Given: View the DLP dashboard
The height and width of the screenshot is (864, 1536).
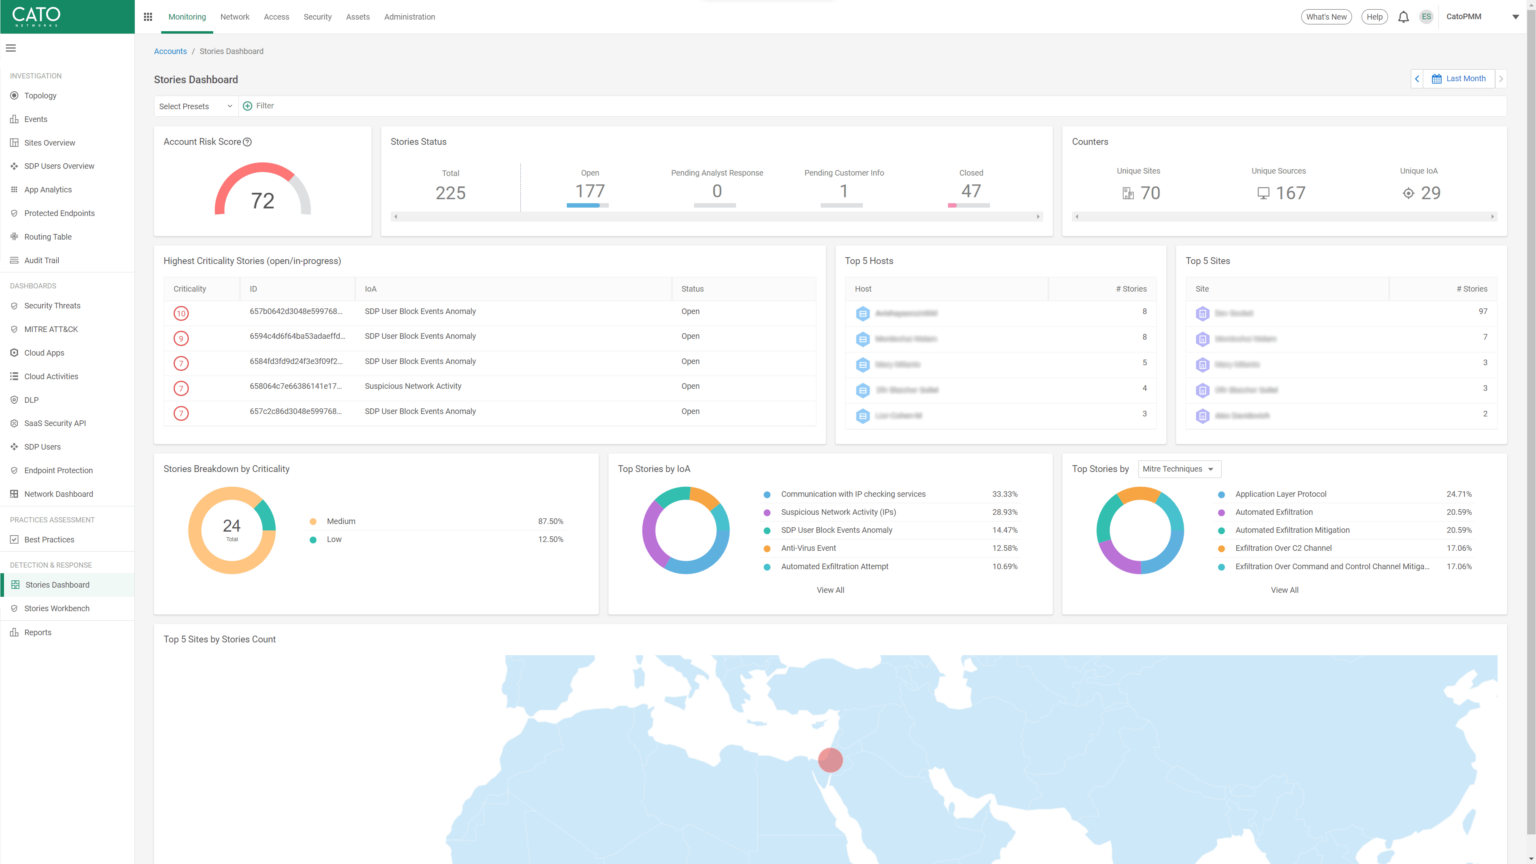Looking at the screenshot, I should click(31, 399).
